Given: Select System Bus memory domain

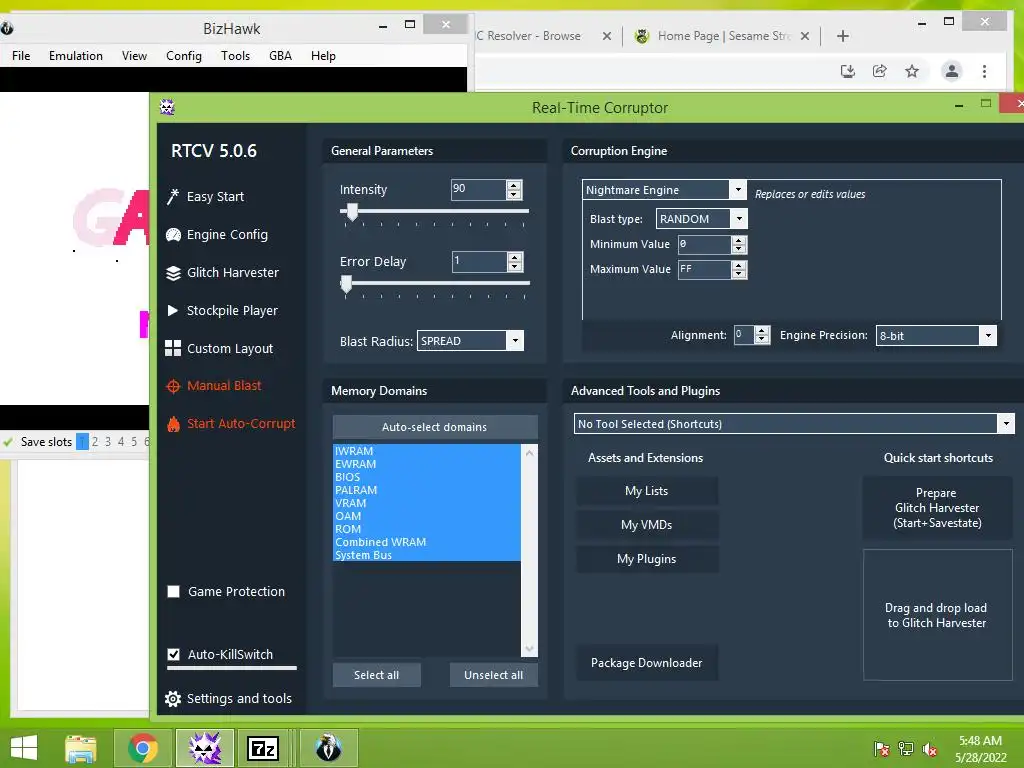Looking at the screenshot, I should point(427,555).
